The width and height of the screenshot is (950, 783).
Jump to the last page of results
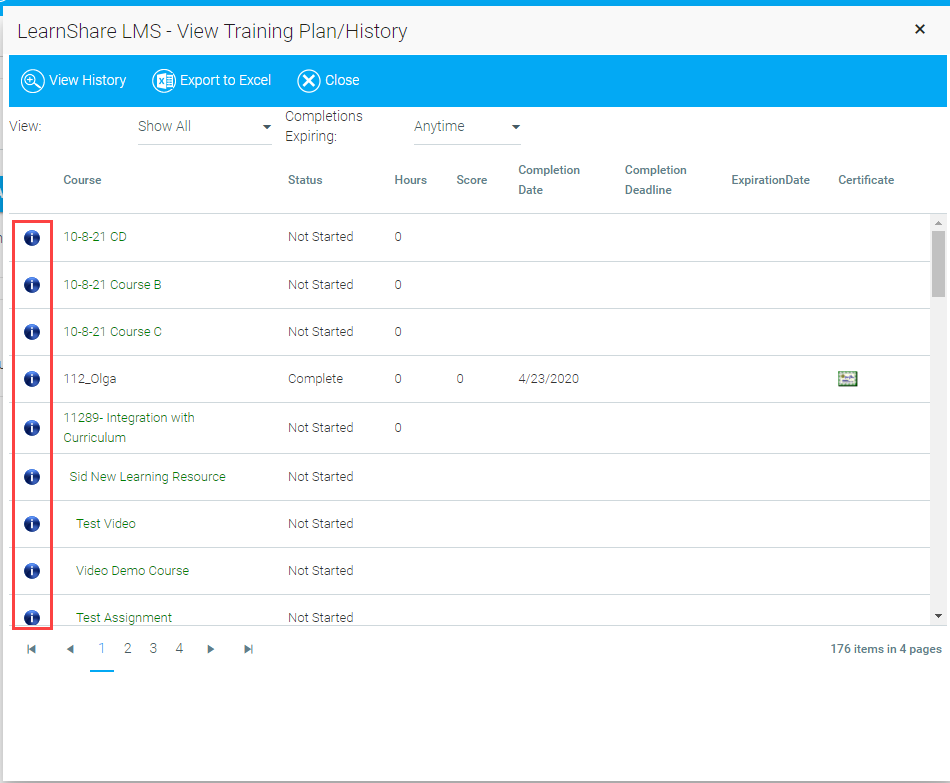248,649
